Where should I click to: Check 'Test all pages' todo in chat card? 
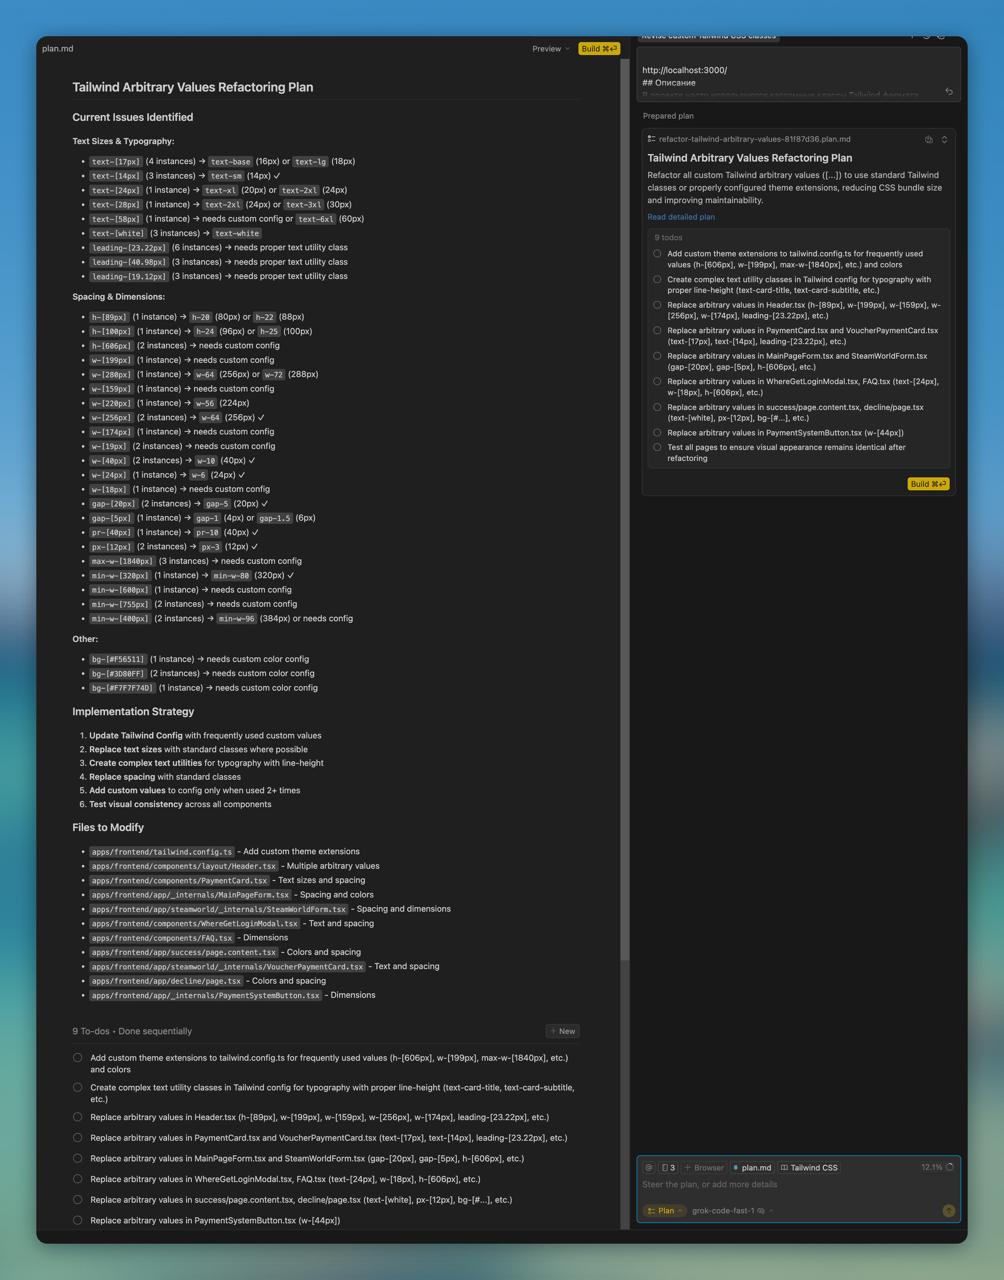pos(657,447)
